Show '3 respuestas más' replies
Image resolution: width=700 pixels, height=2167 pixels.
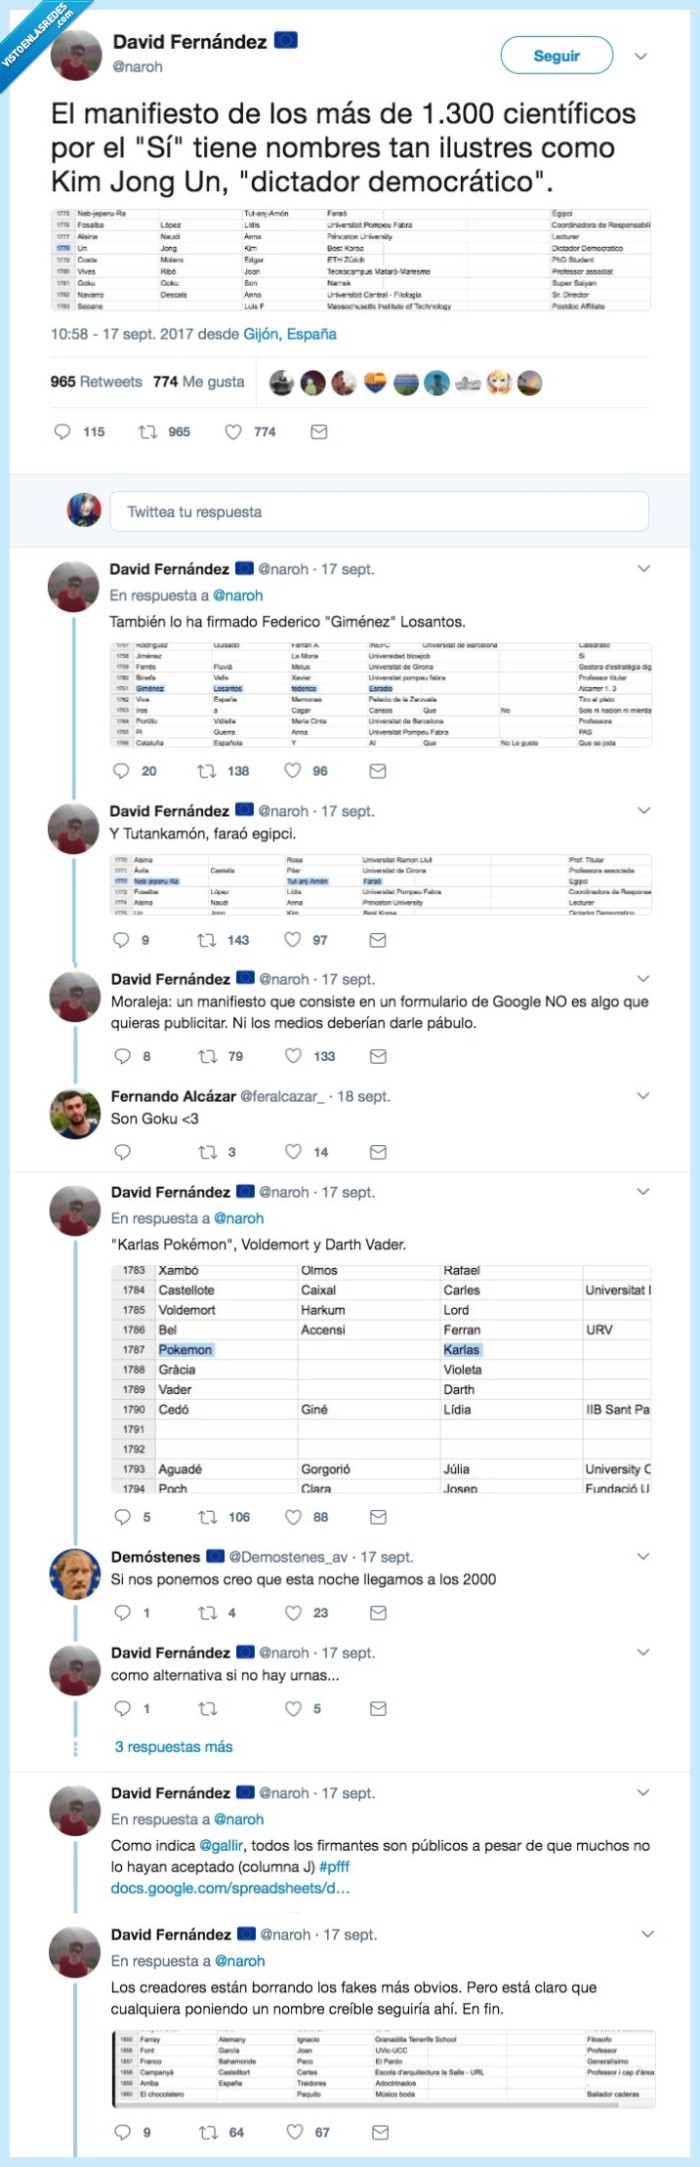173,1747
